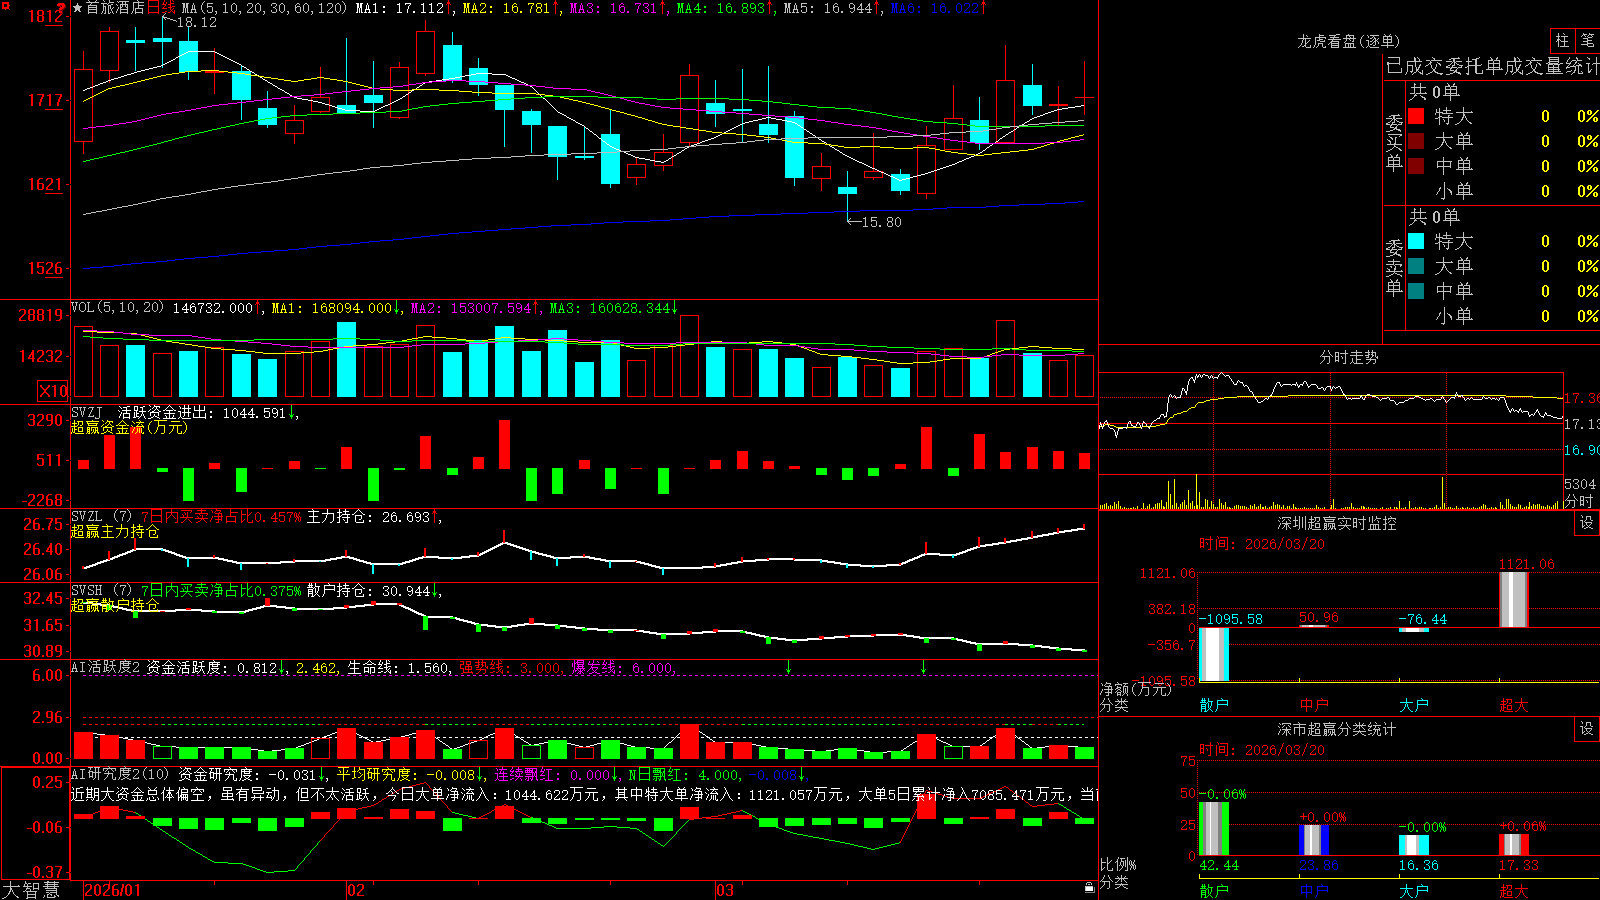Screen dimensions: 1600x900
Task: Click the 散户 label in 深市超赢分类统计
Action: click(1214, 891)
